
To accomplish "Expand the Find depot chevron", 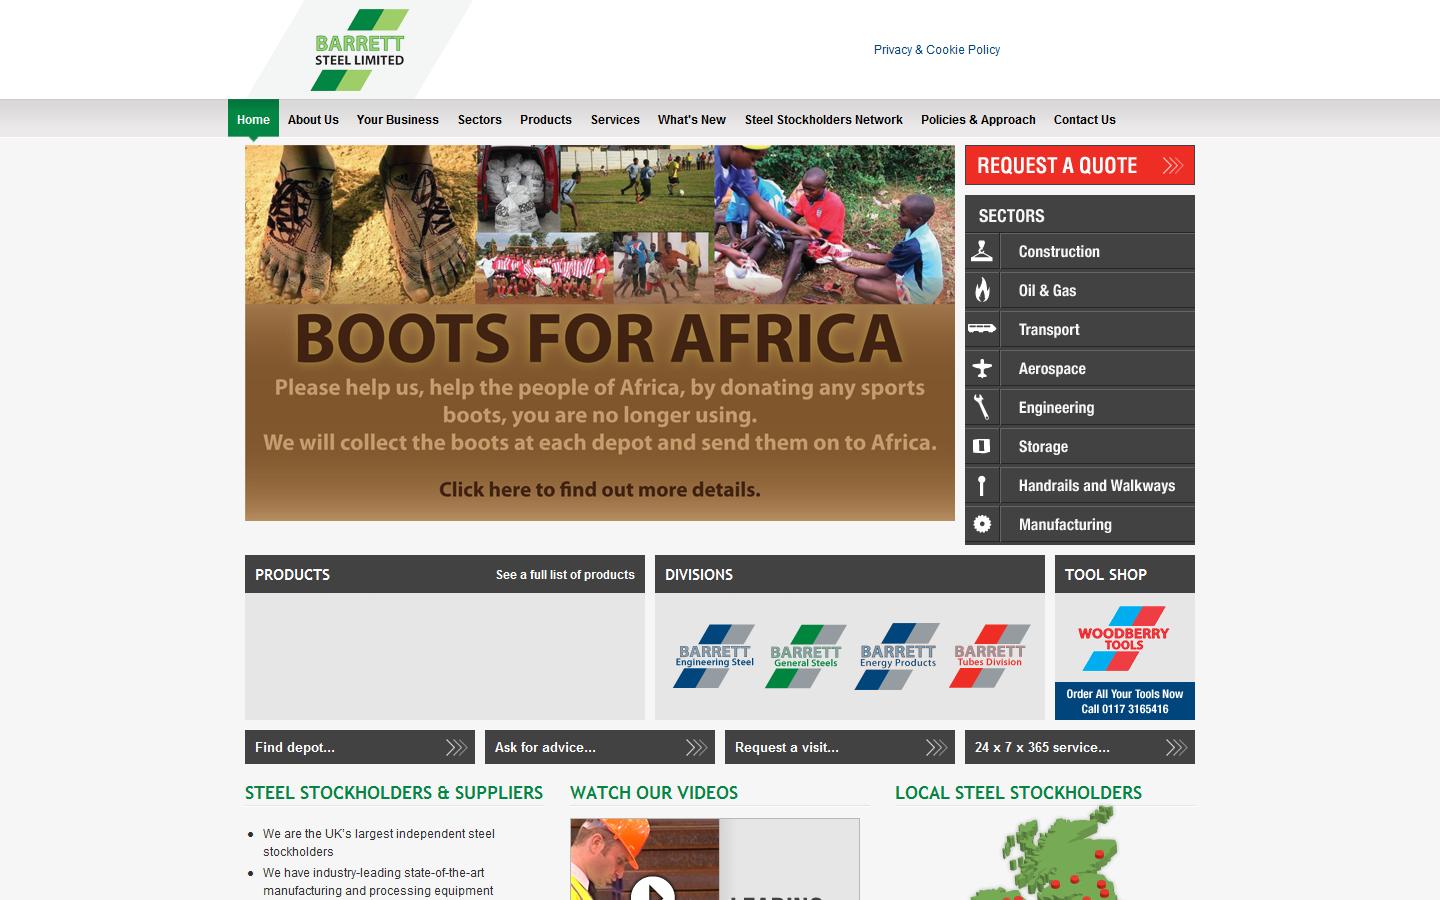I will [x=455, y=747].
